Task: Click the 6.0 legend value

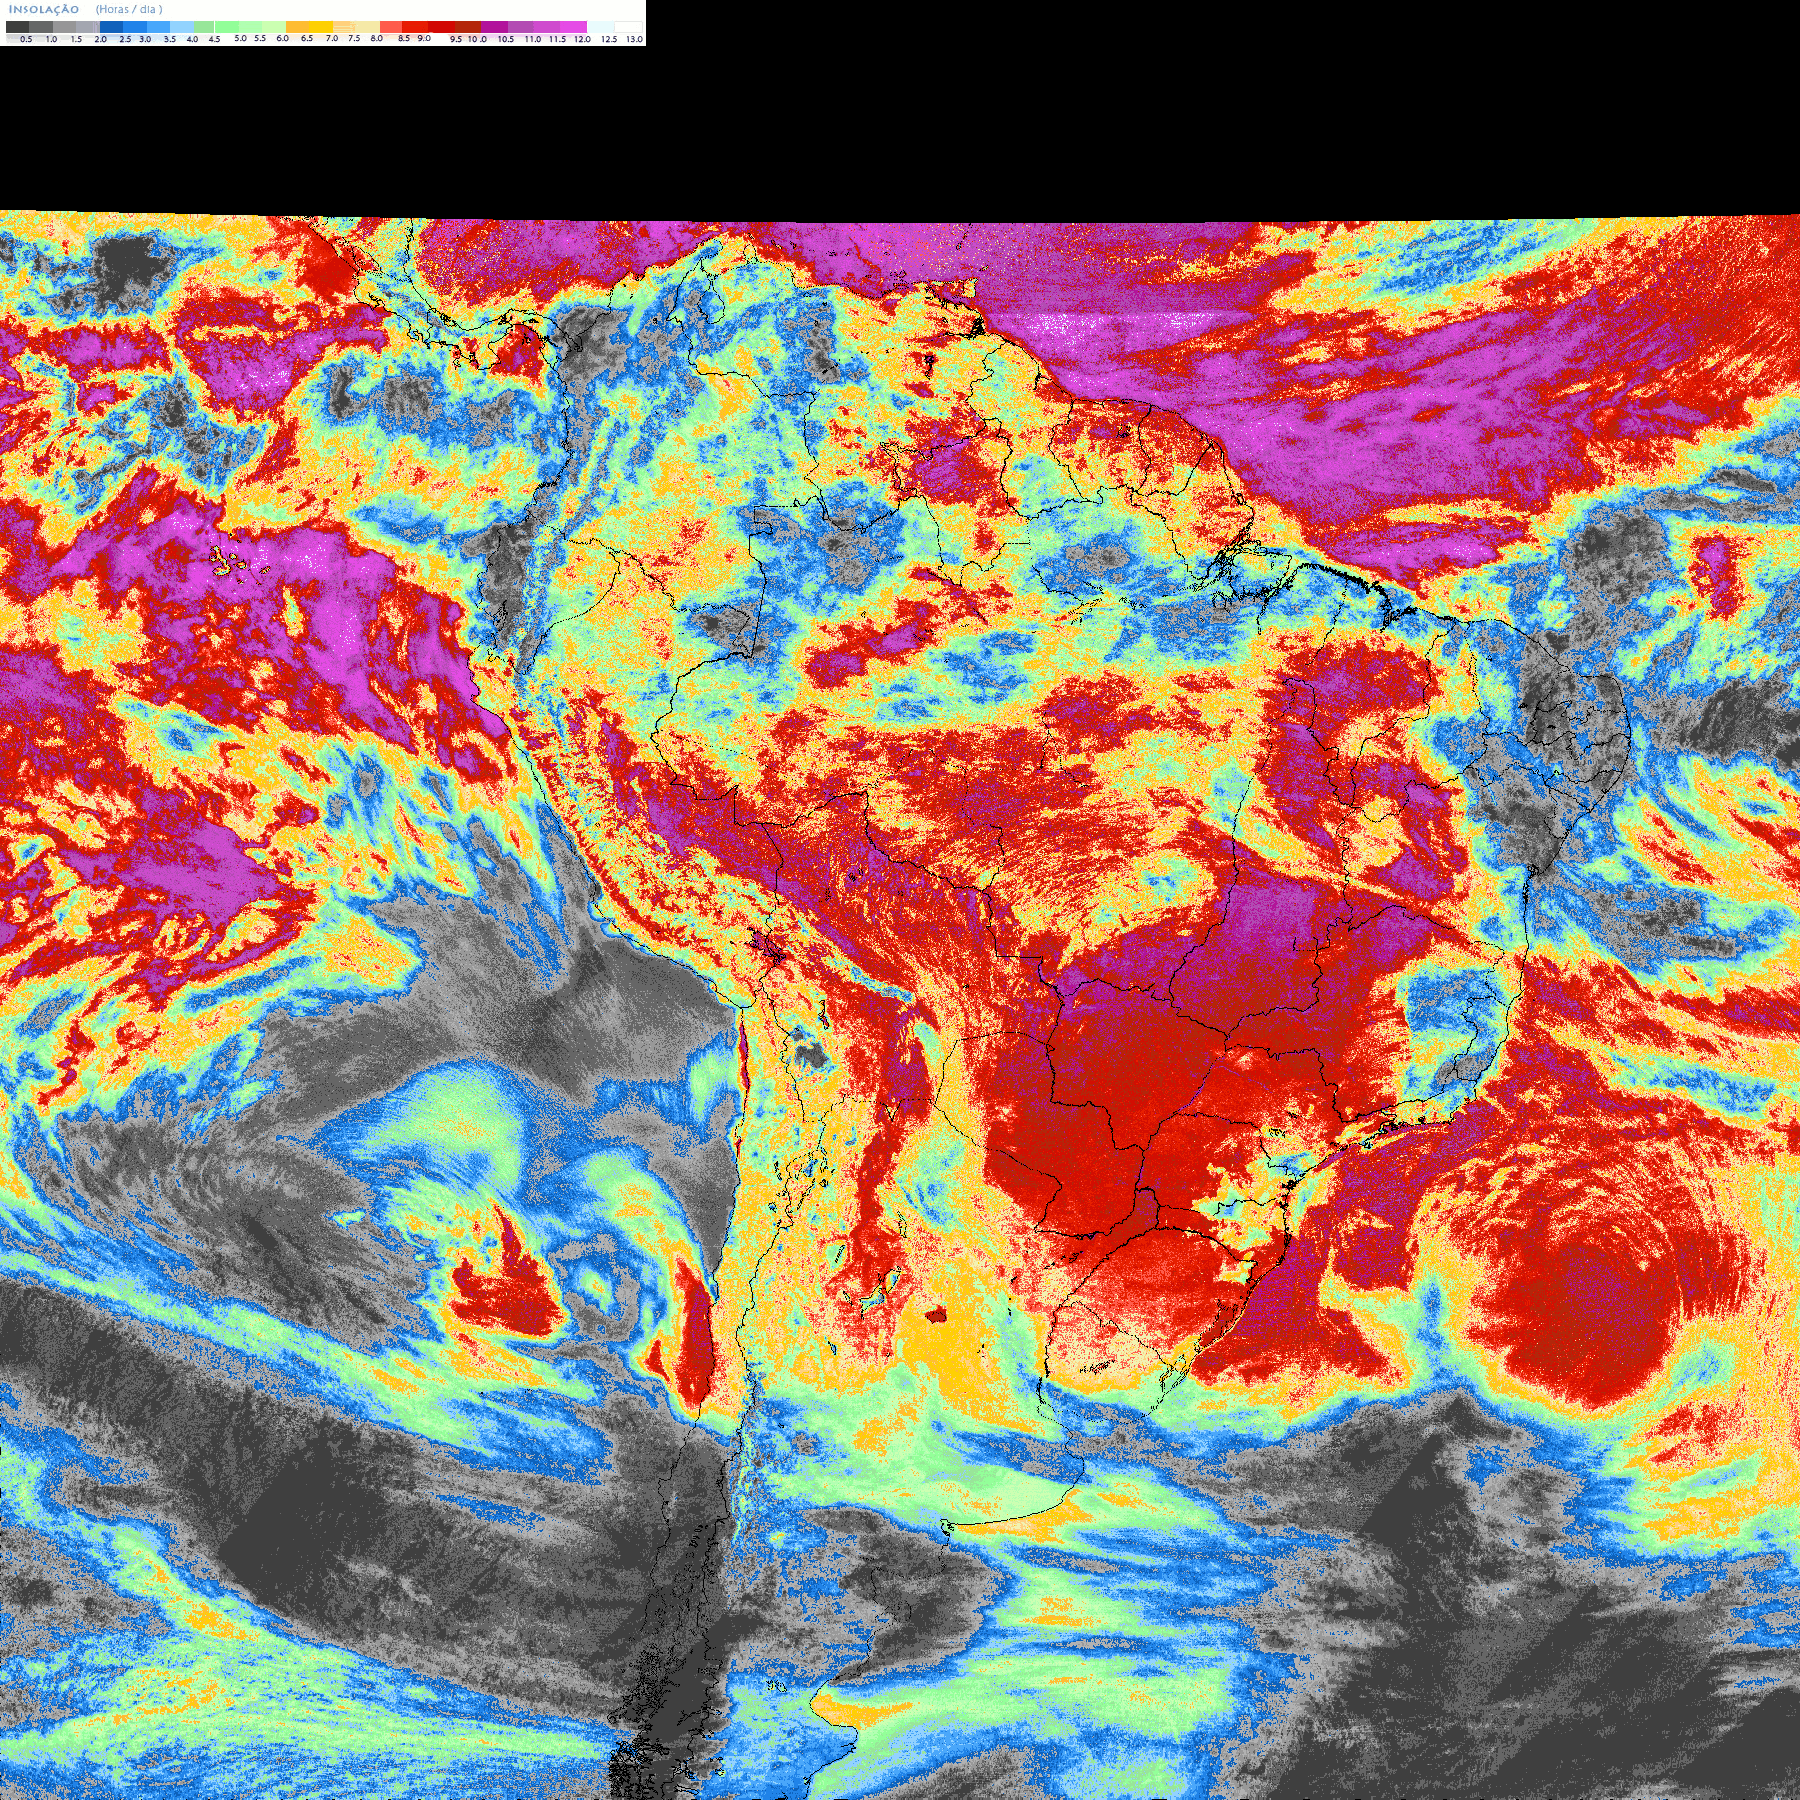Action: point(283,38)
